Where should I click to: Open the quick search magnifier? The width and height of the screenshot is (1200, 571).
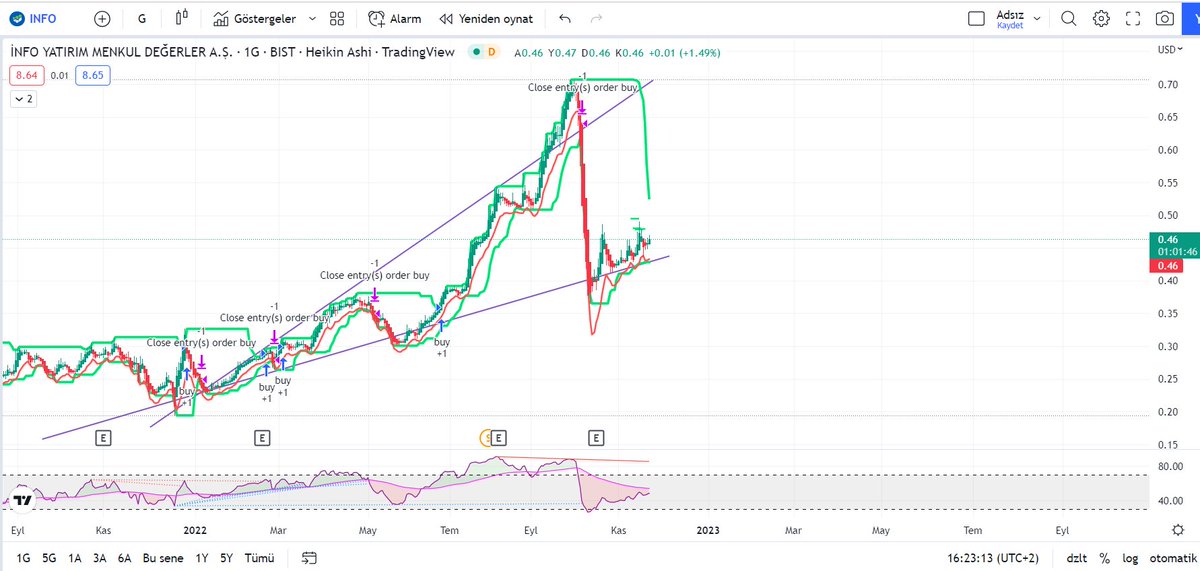(x=1069, y=18)
